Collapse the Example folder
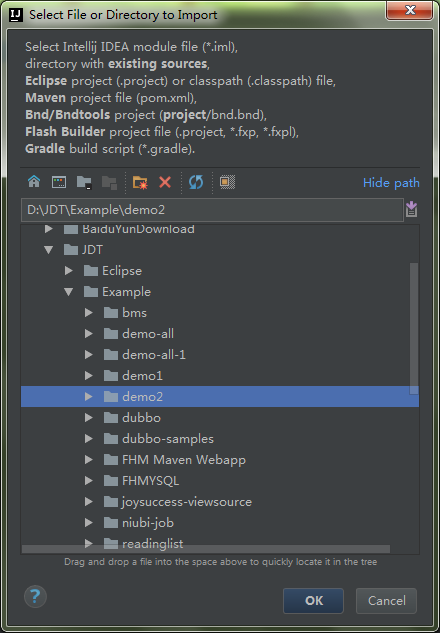The image size is (440, 633). point(69,292)
